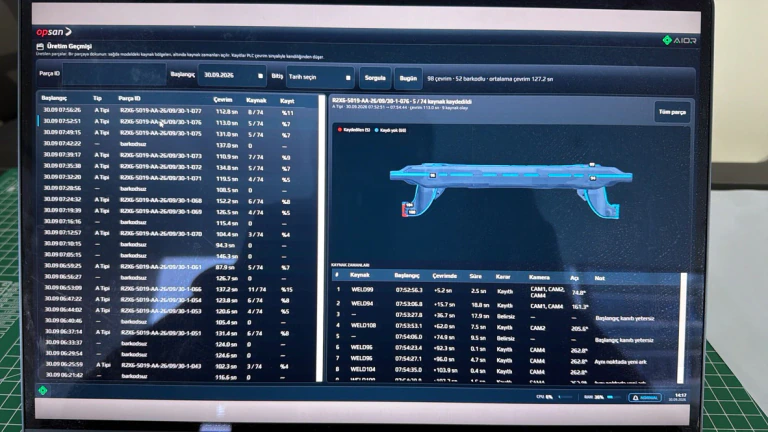Open the Bitiş Tarih seçin date picker
Image resolution: width=768 pixels, height=432 pixels.
tap(320, 77)
